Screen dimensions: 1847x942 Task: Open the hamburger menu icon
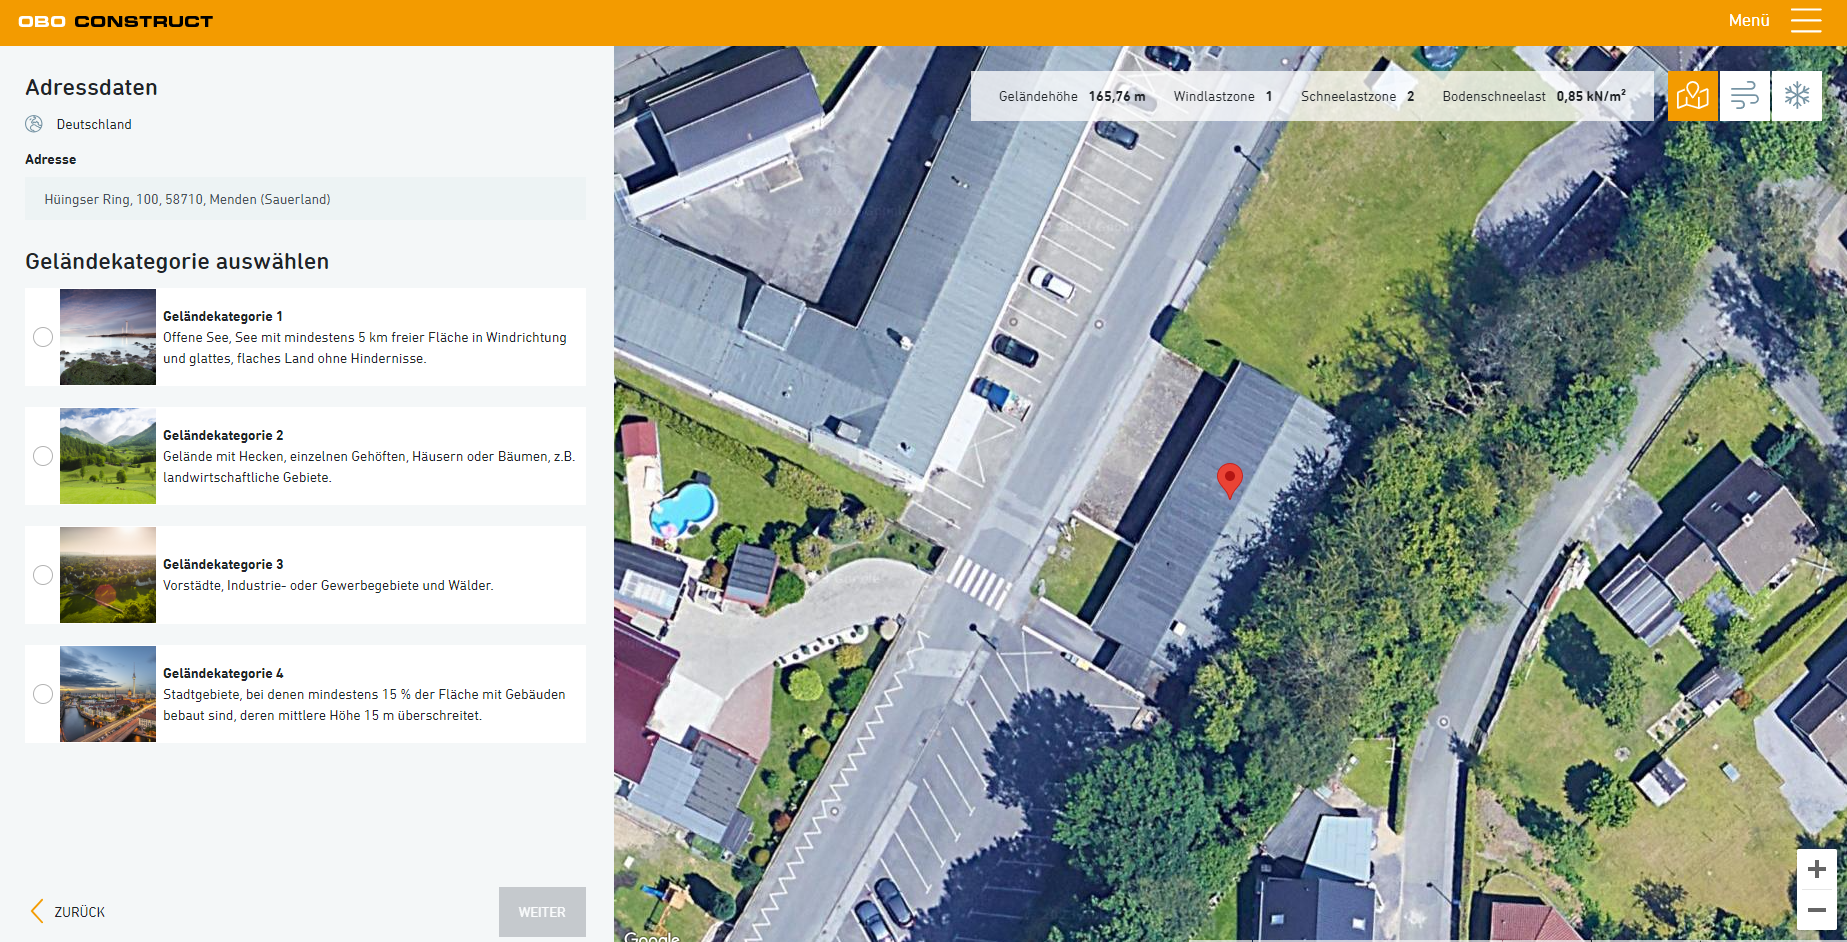tap(1805, 21)
